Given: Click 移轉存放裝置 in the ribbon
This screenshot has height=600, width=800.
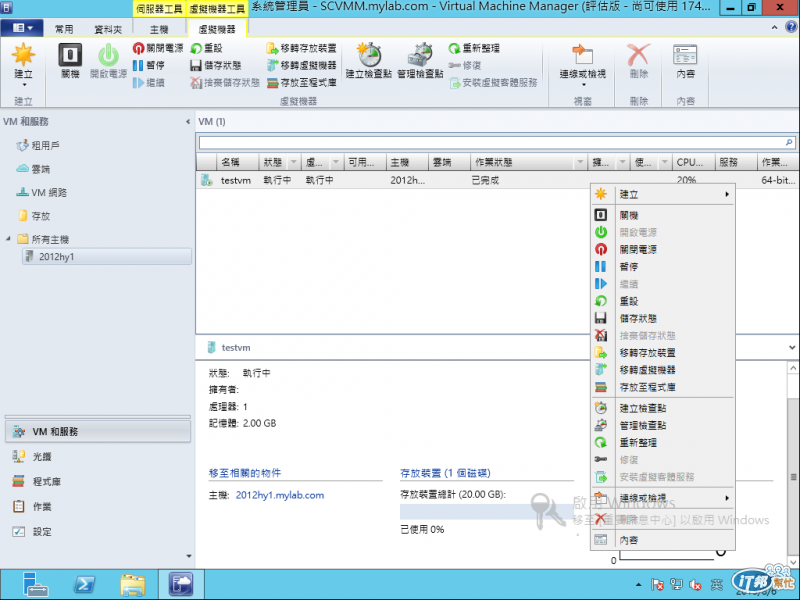Looking at the screenshot, I should pyautogui.click(x=301, y=48).
